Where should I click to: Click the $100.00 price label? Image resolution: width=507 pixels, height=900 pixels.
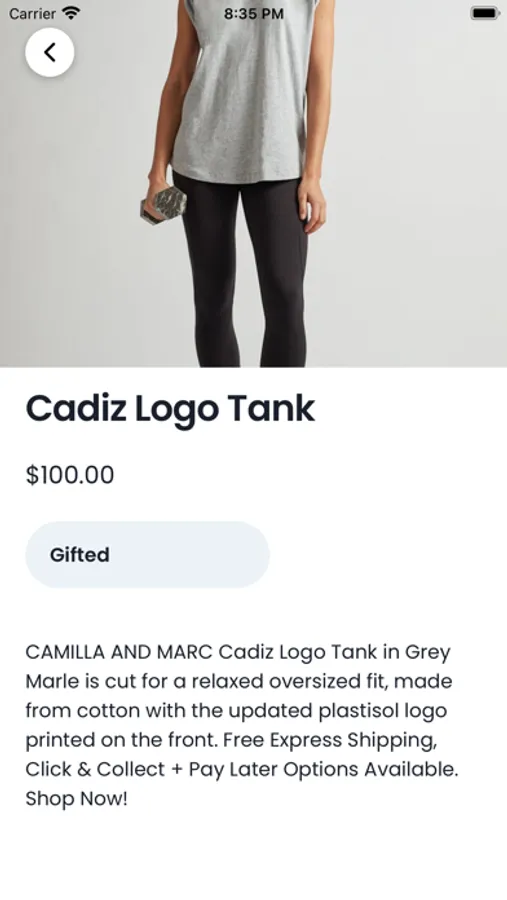[x=70, y=475]
